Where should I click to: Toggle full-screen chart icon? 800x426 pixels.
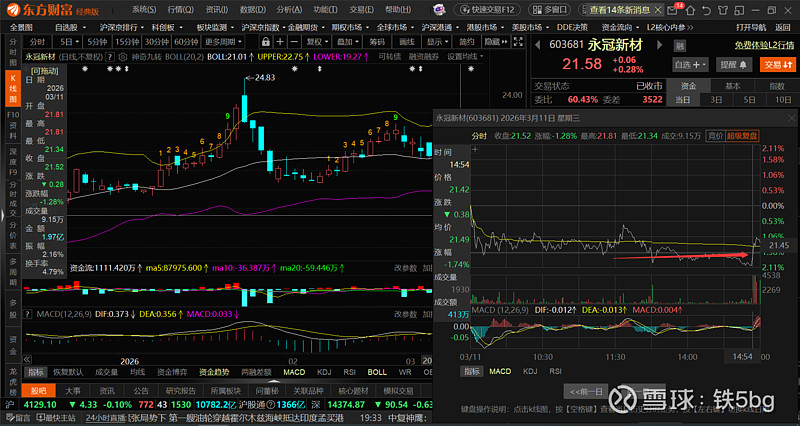pos(518,42)
